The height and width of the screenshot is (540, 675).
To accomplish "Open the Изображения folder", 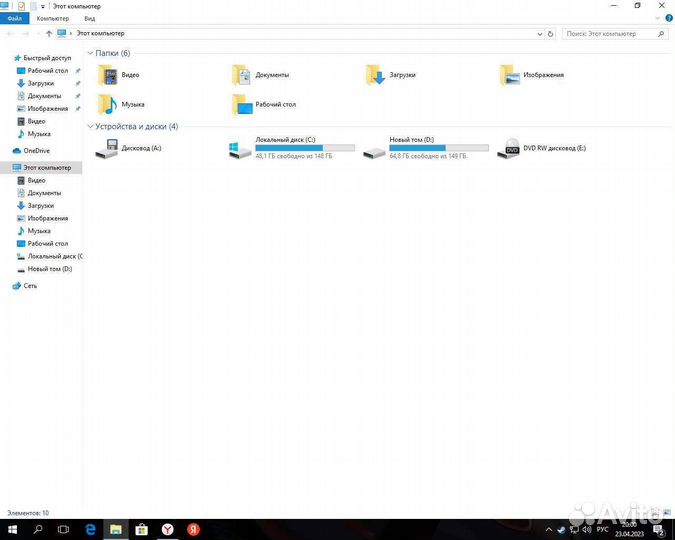I will [x=509, y=75].
